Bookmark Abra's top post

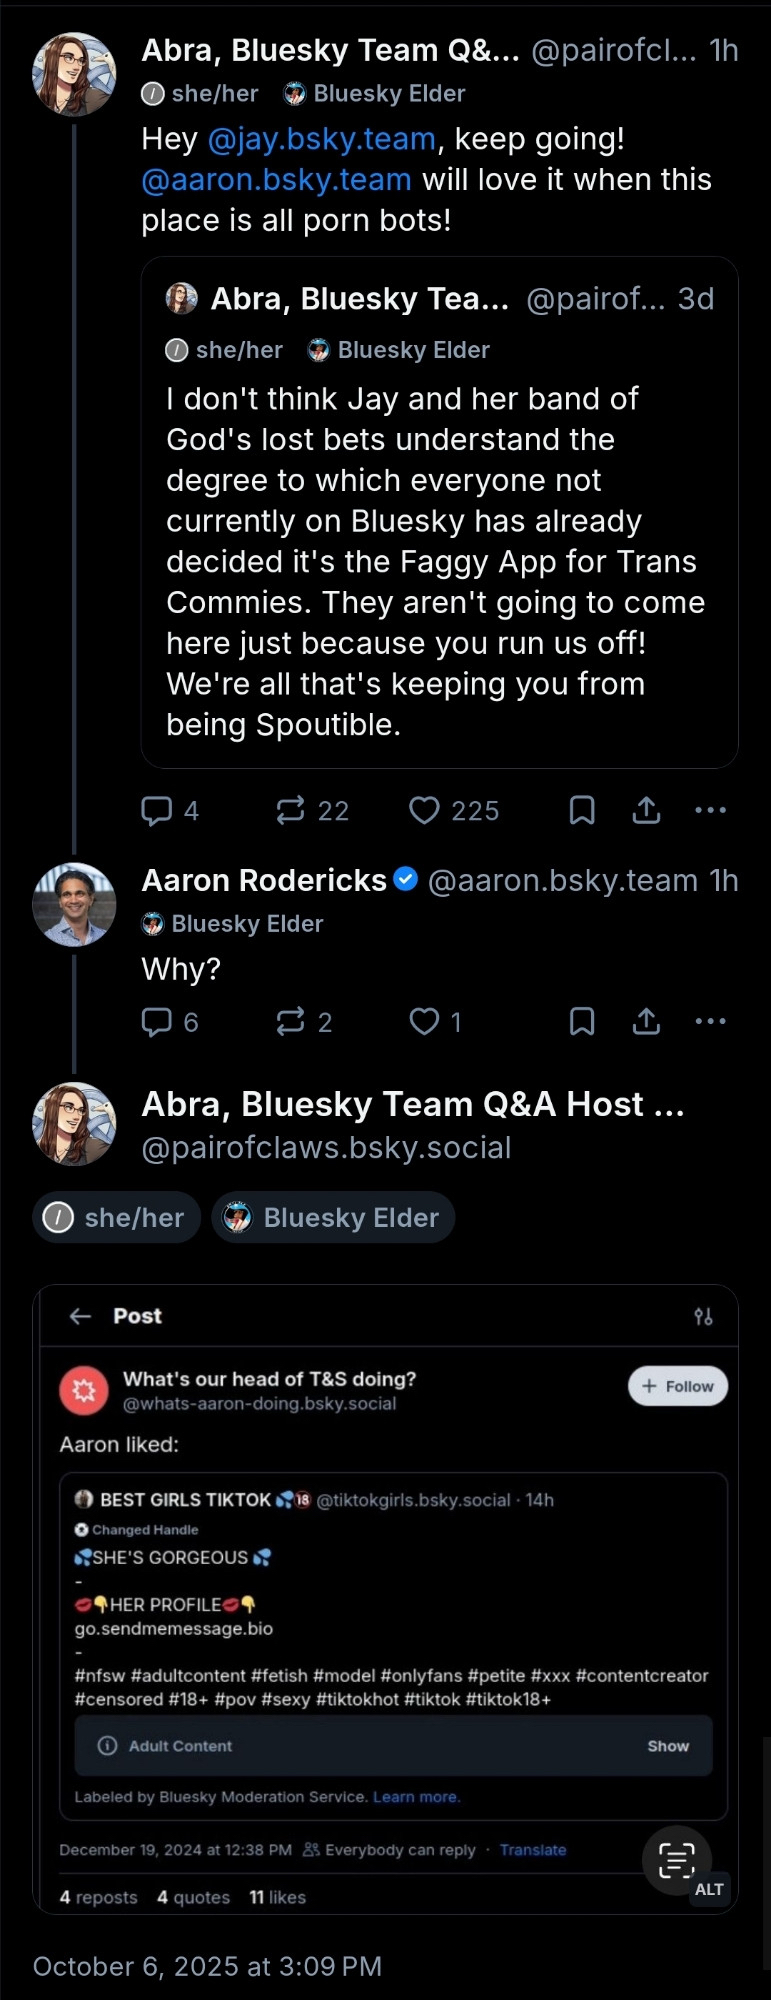582,810
